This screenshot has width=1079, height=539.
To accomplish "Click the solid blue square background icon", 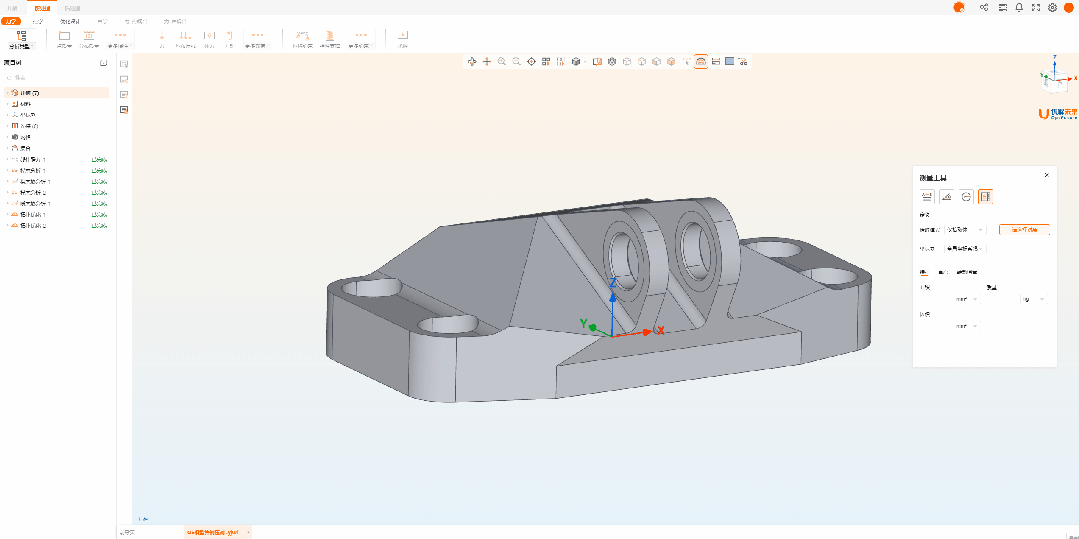I will pyautogui.click(x=729, y=61).
